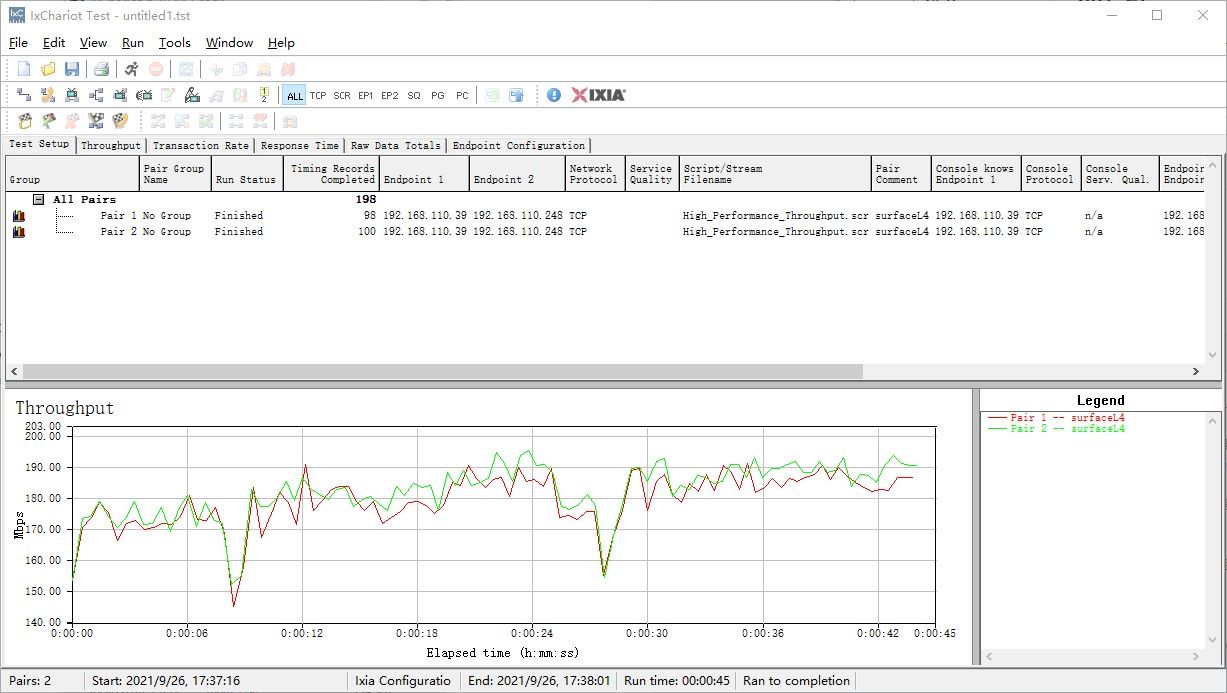This screenshot has width=1227, height=693.
Task: Switch to the Response Time tab
Action: 299,146
